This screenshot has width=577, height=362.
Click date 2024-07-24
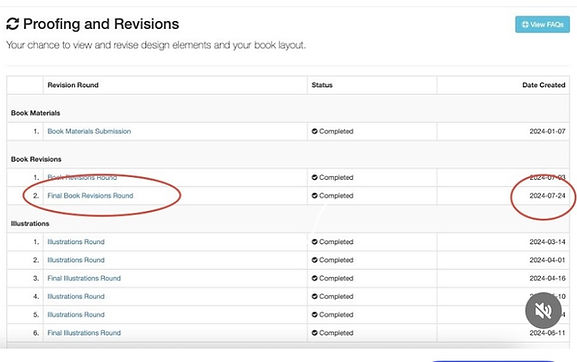[x=547, y=196]
